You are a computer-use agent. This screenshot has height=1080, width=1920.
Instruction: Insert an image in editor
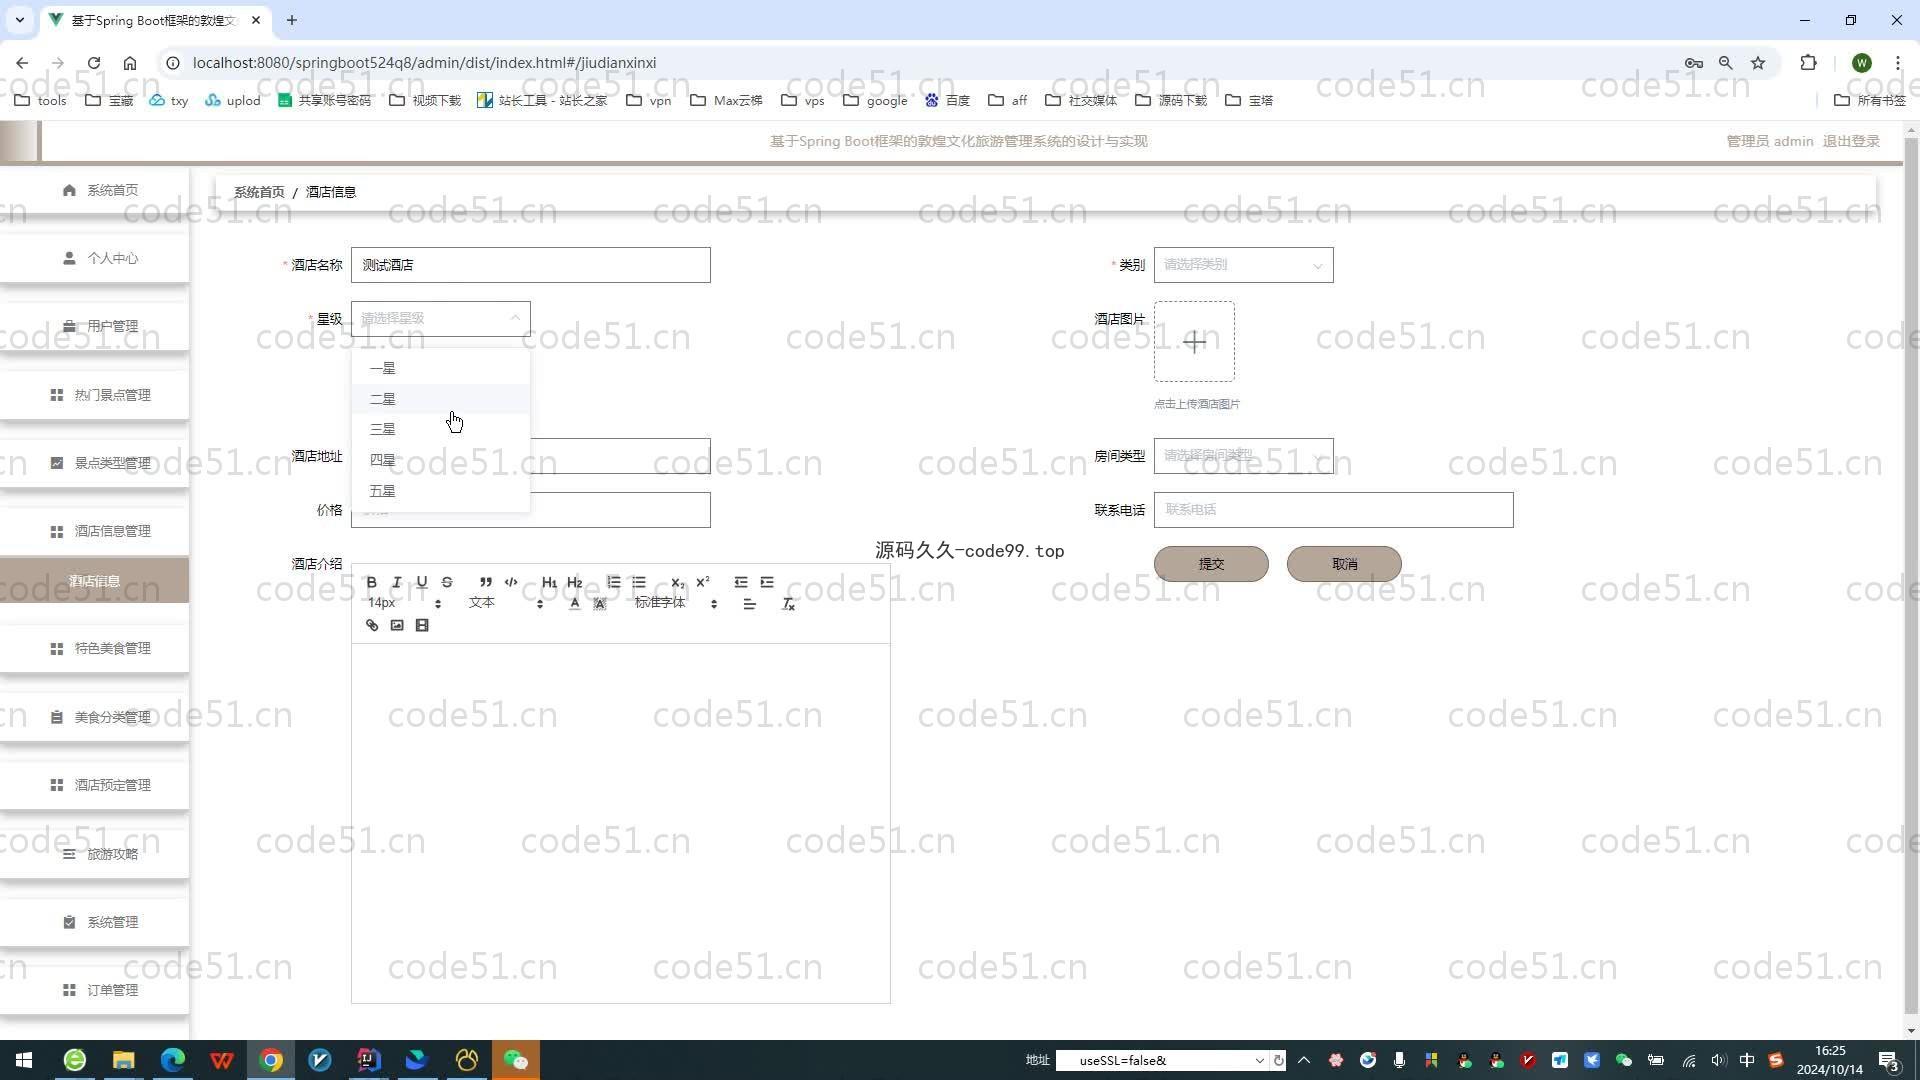tap(396, 626)
